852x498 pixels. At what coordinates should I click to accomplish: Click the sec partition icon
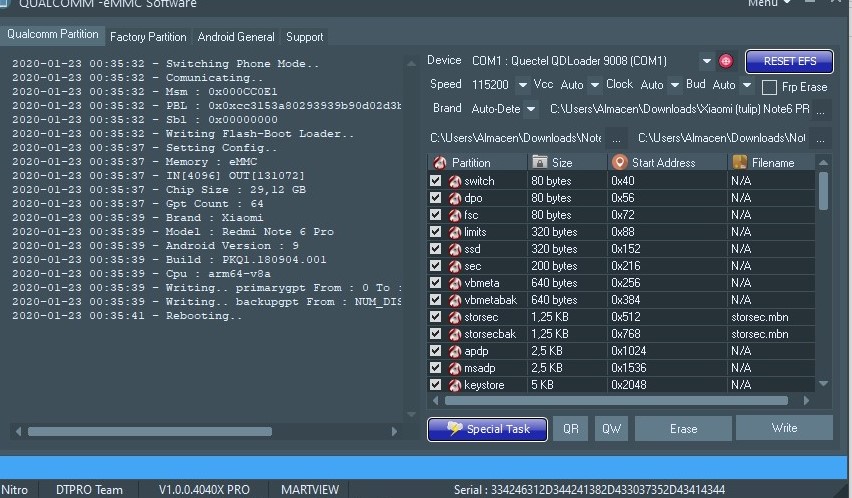point(455,266)
